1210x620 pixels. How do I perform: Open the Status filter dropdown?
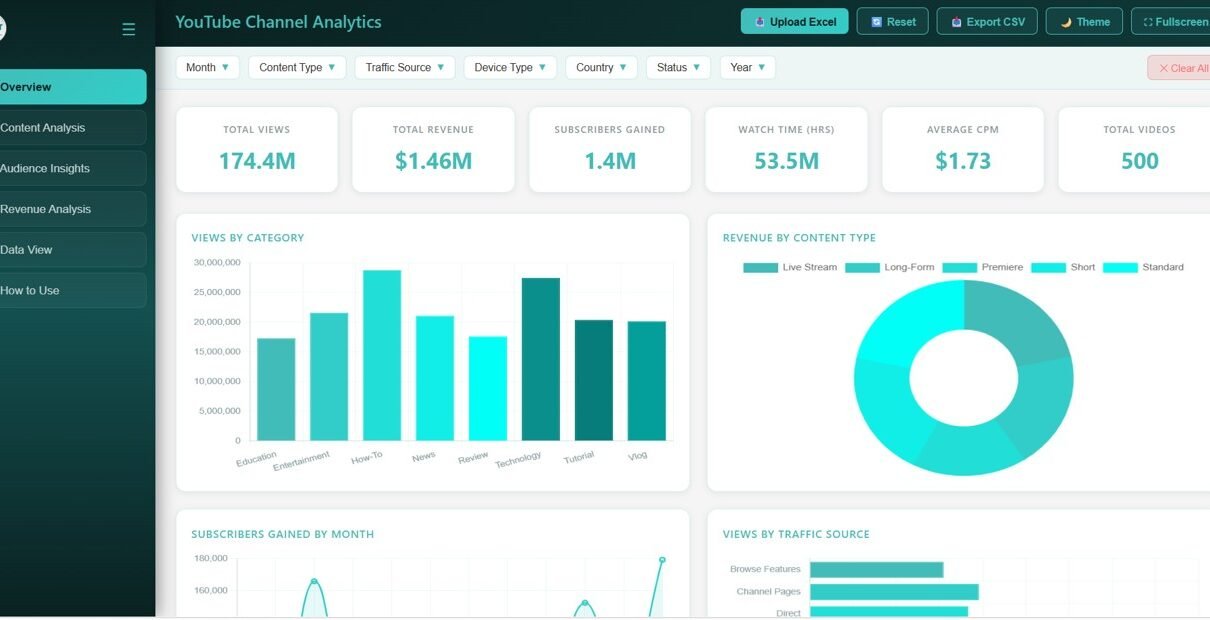pyautogui.click(x=678, y=67)
